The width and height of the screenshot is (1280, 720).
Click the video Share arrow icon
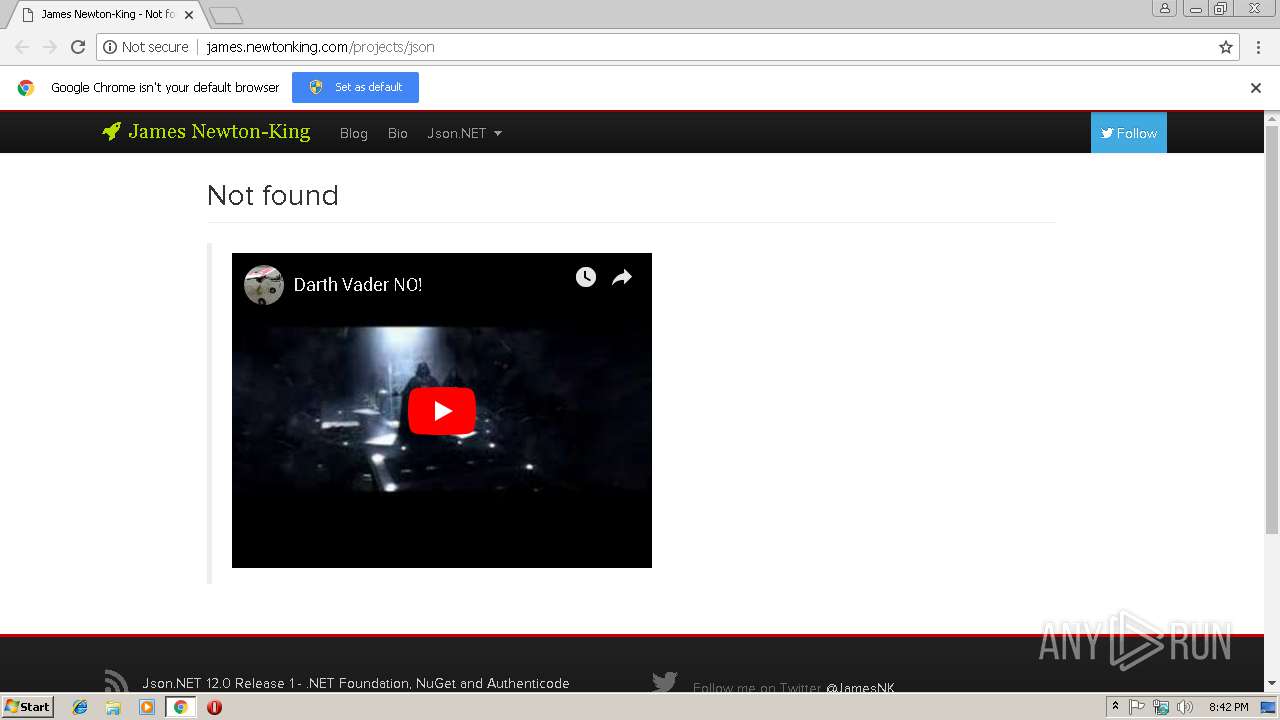click(622, 277)
